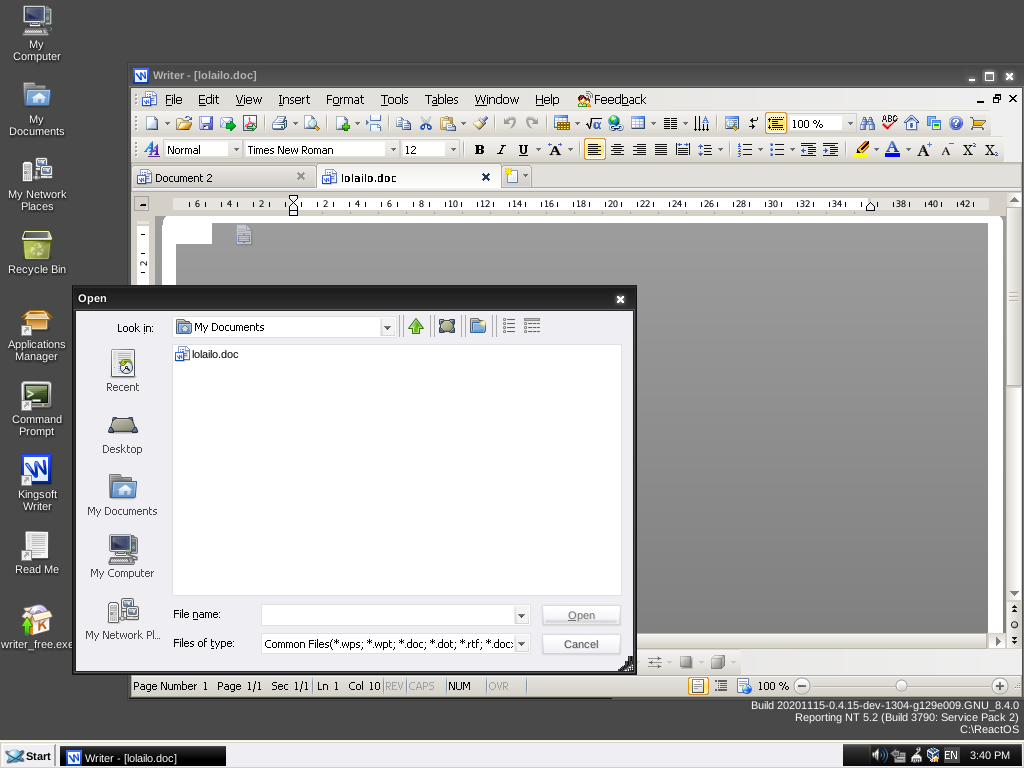Open the Tools menu
Screen dimensions: 1024x768
pyautogui.click(x=394, y=99)
